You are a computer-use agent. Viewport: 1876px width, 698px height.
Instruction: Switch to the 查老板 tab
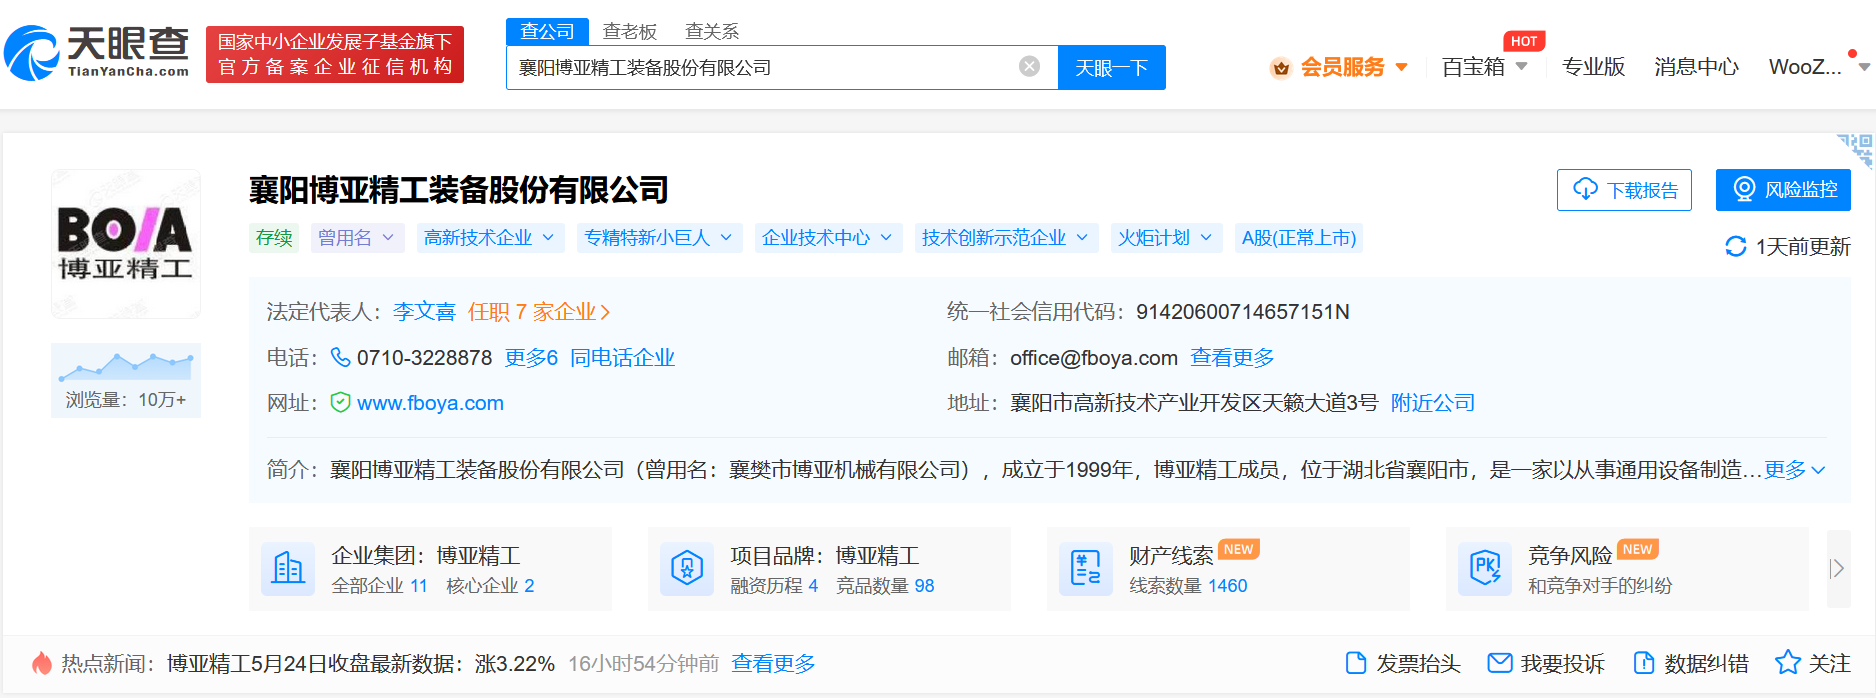point(629,32)
